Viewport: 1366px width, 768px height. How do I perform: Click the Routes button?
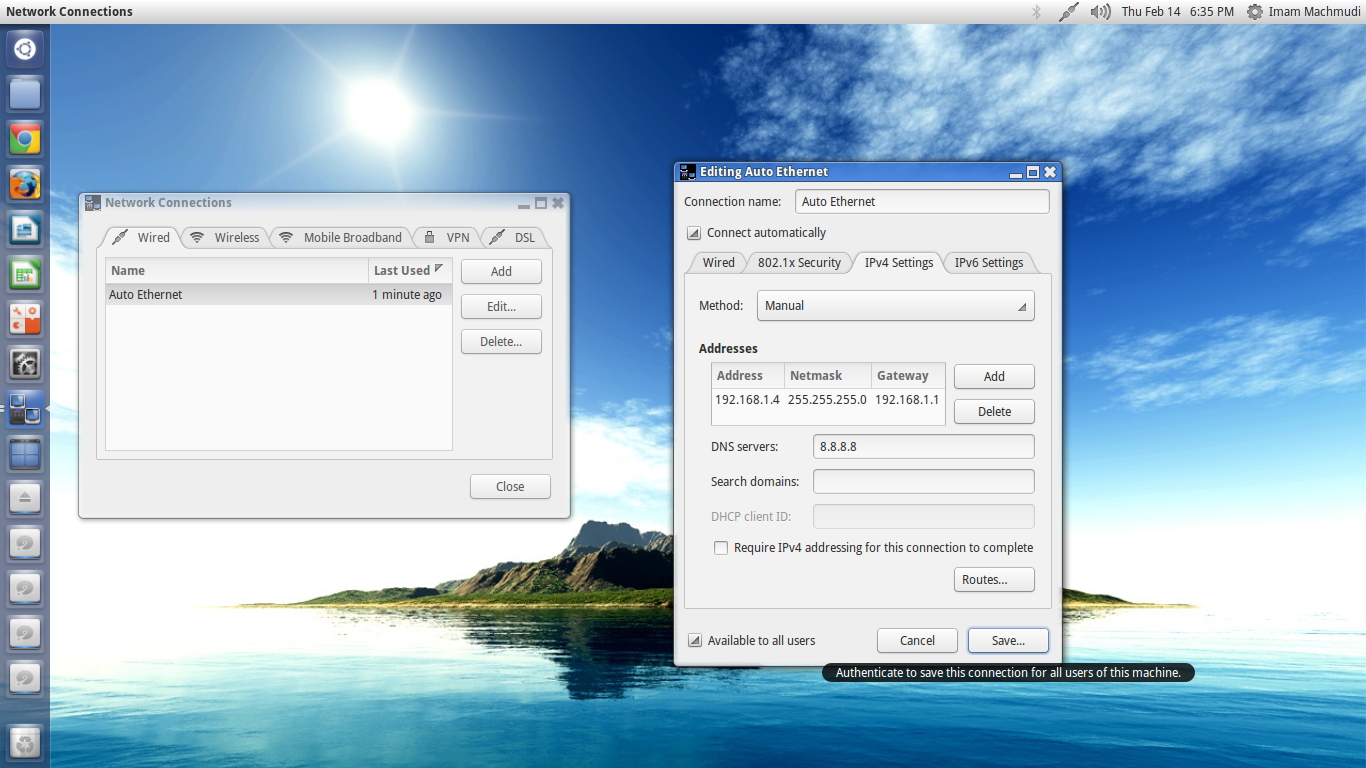(993, 579)
